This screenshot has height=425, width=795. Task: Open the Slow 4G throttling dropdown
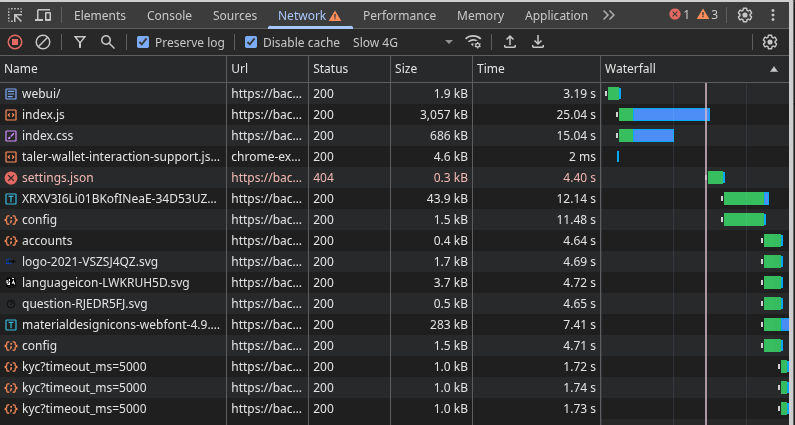point(403,43)
